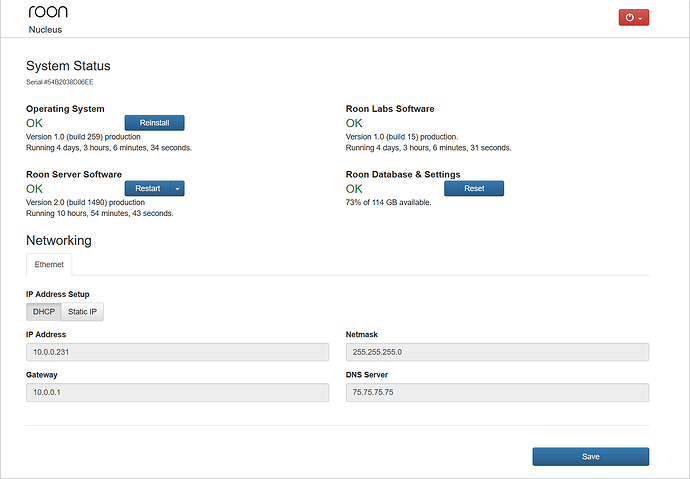Click the Netmask label
This screenshot has height=479, width=690.
tap(362, 335)
